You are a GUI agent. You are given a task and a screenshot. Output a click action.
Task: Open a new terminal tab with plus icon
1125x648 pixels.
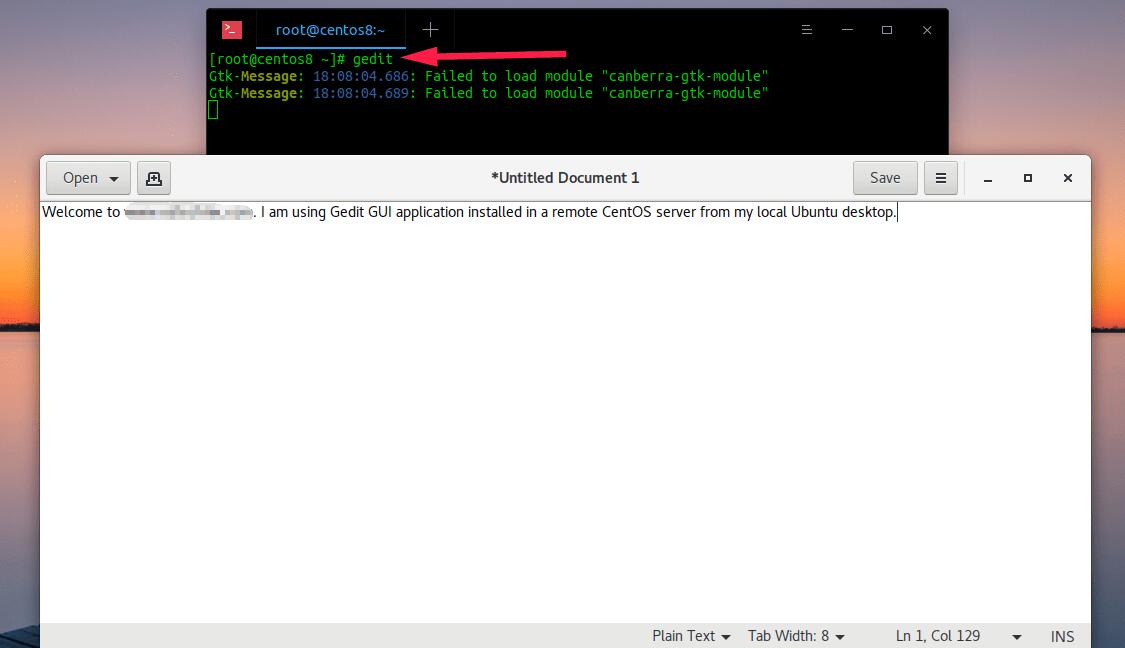pos(430,30)
